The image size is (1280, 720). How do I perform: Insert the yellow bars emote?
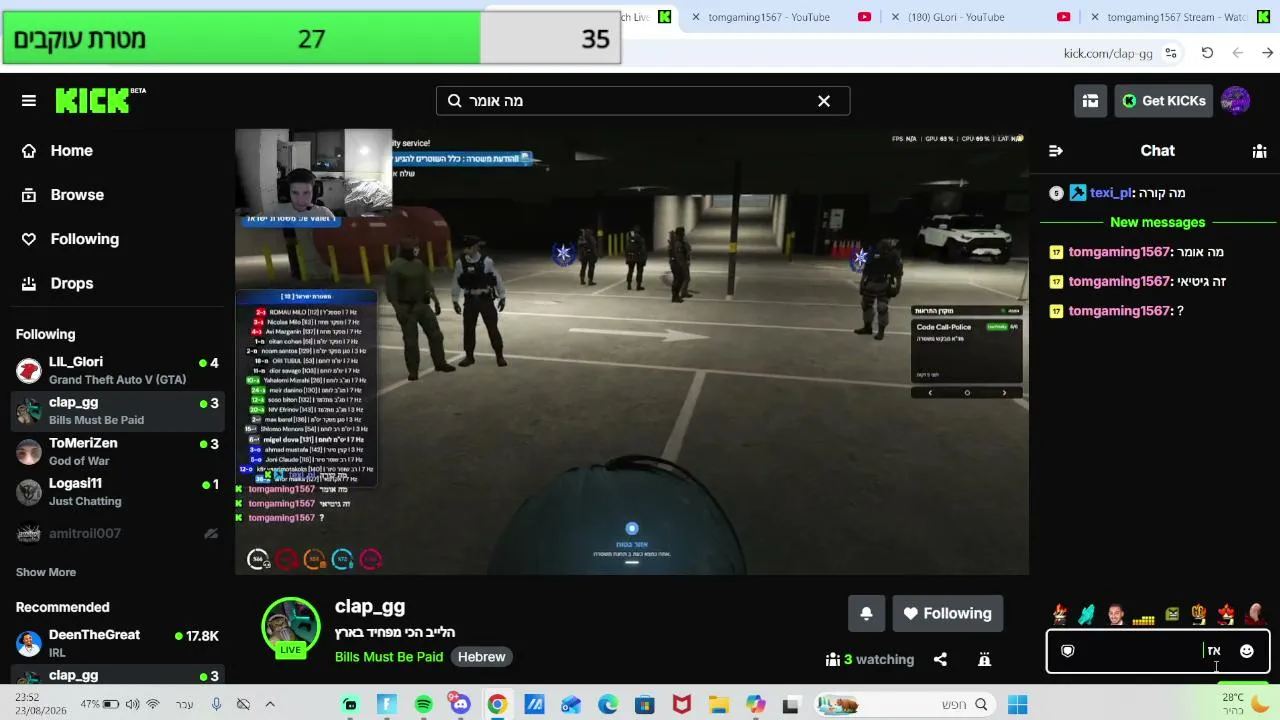(x=1143, y=618)
